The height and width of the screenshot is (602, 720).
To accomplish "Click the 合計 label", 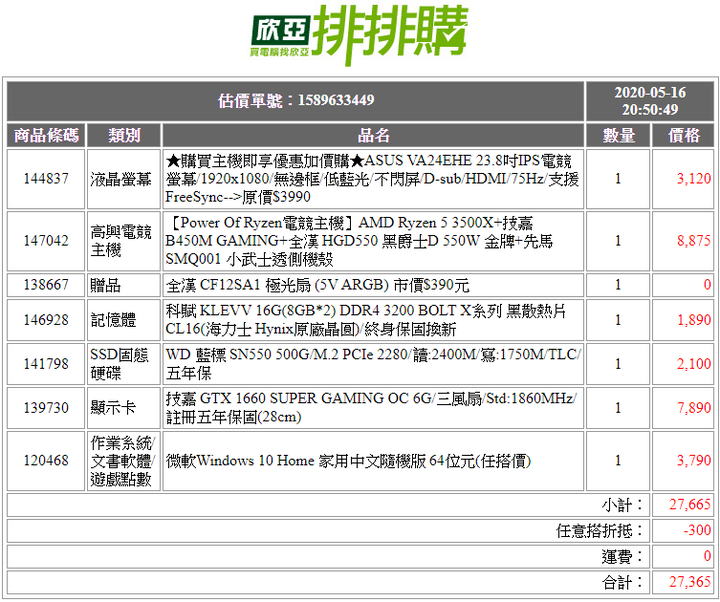I will (x=622, y=583).
